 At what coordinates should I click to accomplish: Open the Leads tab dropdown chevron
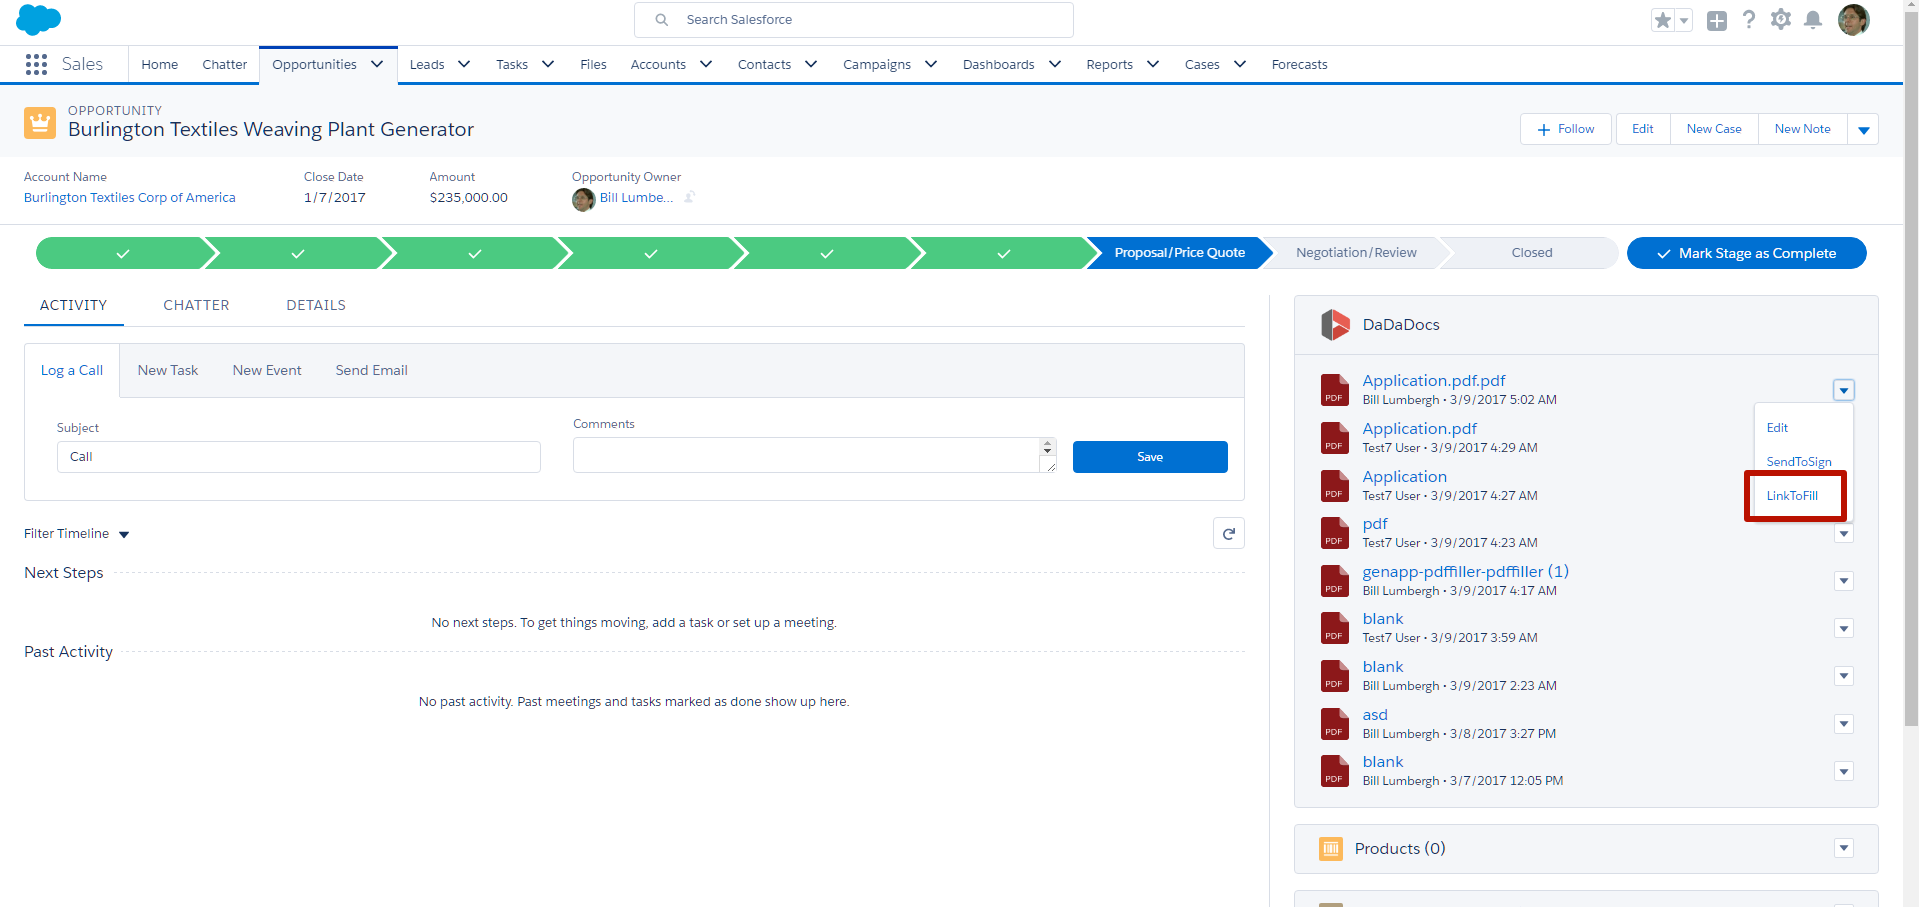[464, 64]
